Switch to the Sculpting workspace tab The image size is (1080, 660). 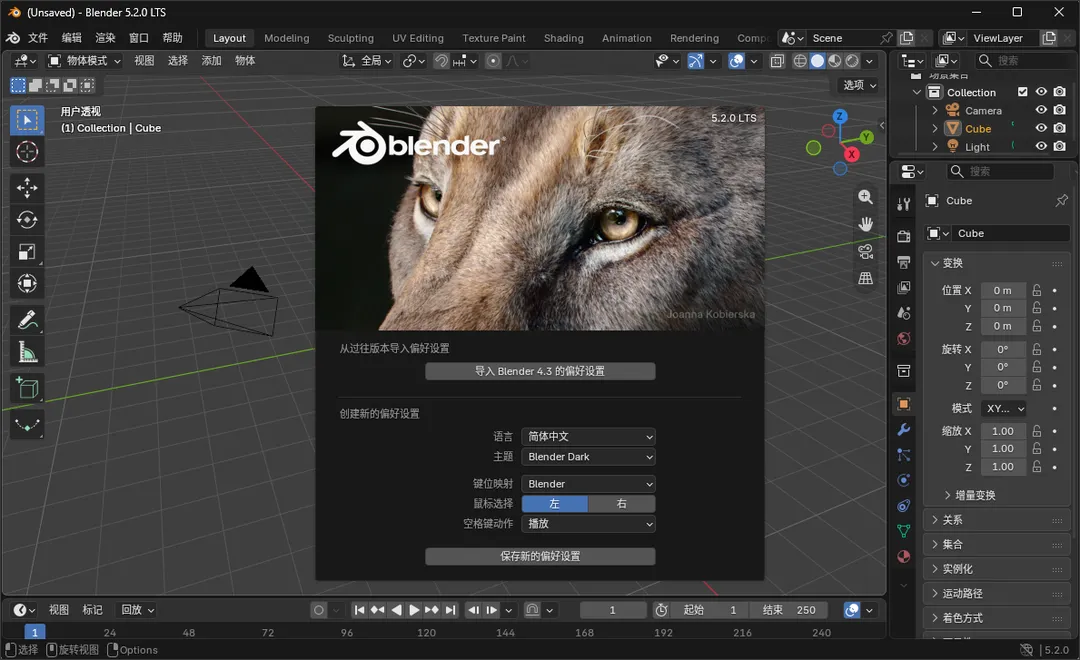pos(351,38)
